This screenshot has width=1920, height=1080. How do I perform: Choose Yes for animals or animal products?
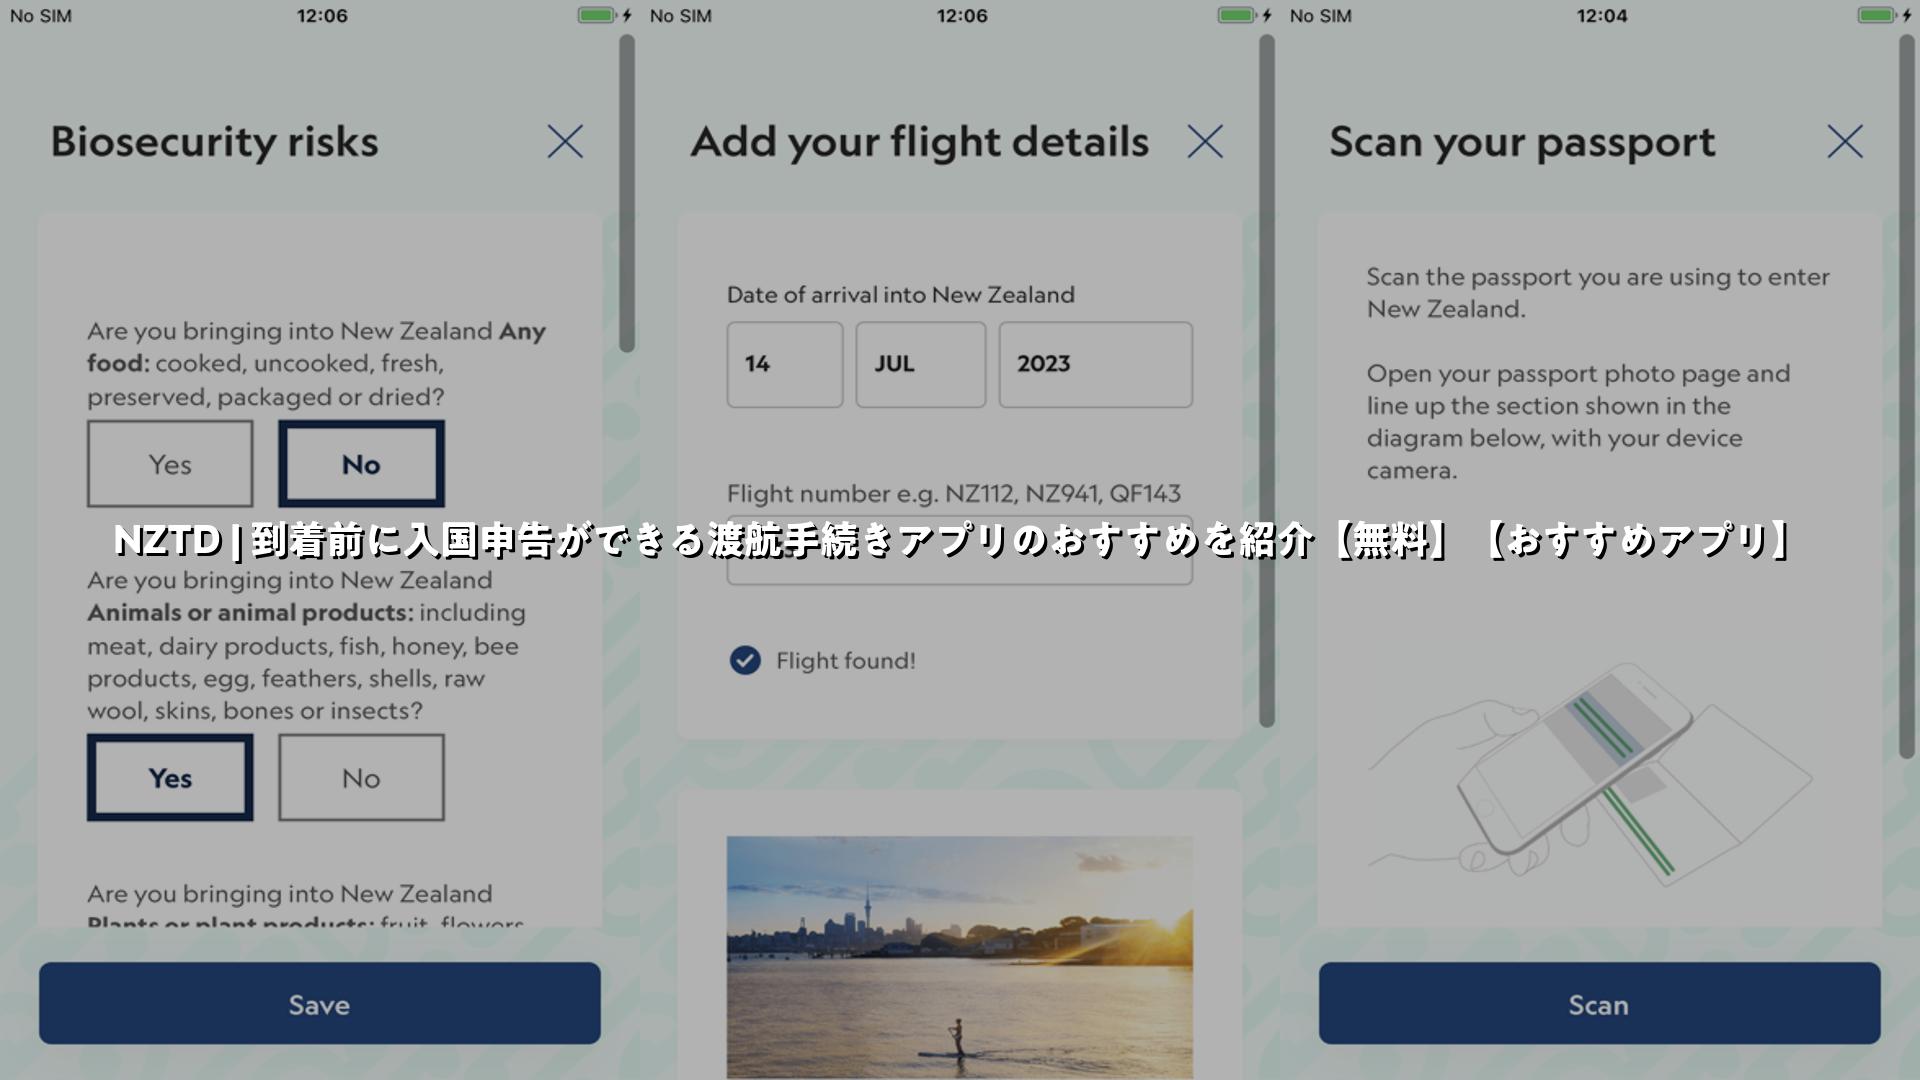click(170, 778)
